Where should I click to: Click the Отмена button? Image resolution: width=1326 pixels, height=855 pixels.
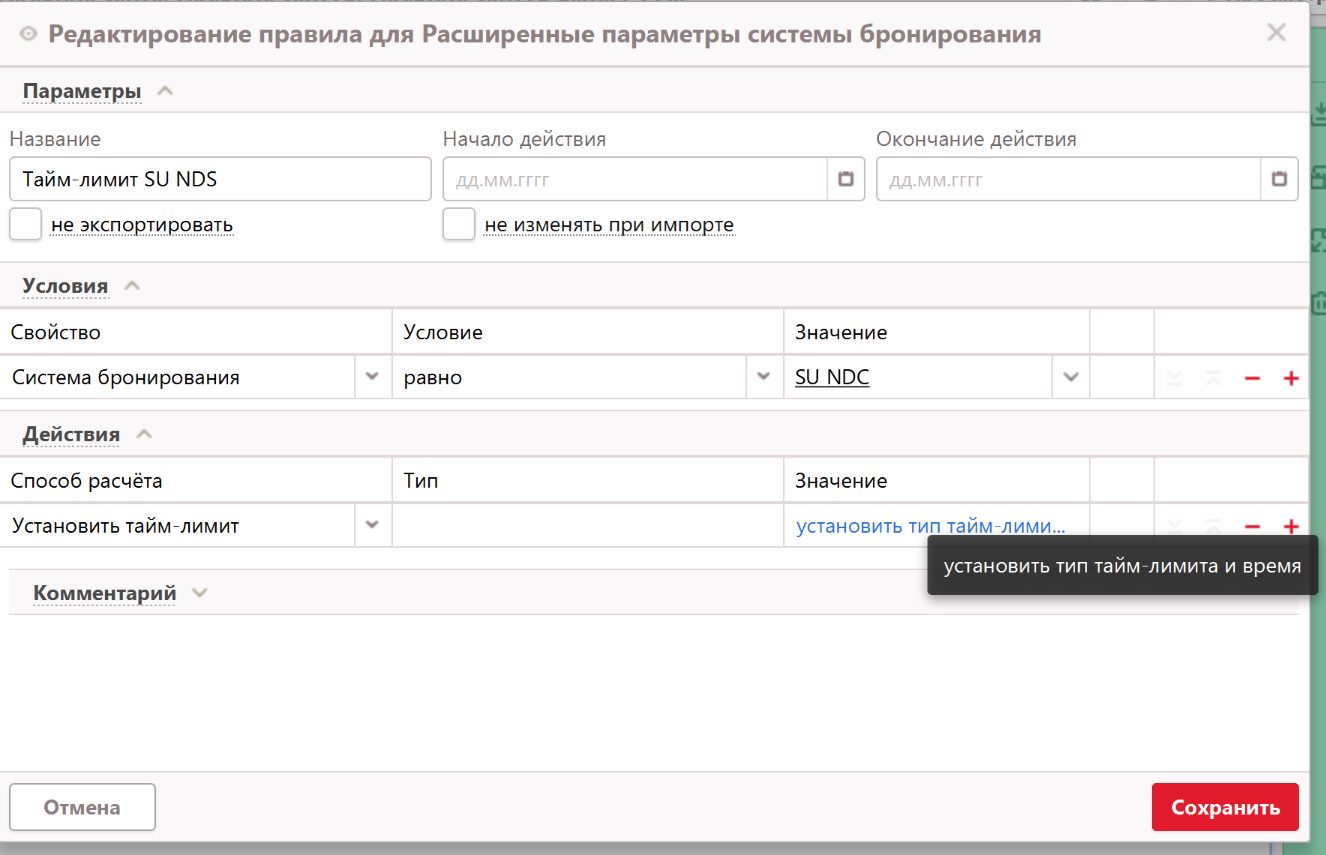82,807
